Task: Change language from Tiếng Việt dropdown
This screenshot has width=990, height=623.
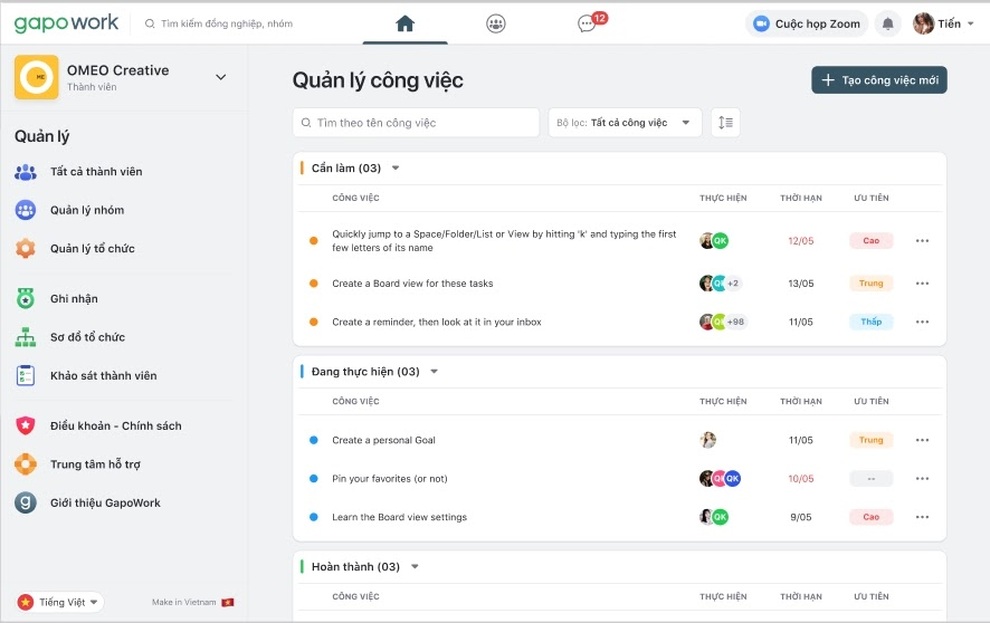Action: [x=60, y=602]
